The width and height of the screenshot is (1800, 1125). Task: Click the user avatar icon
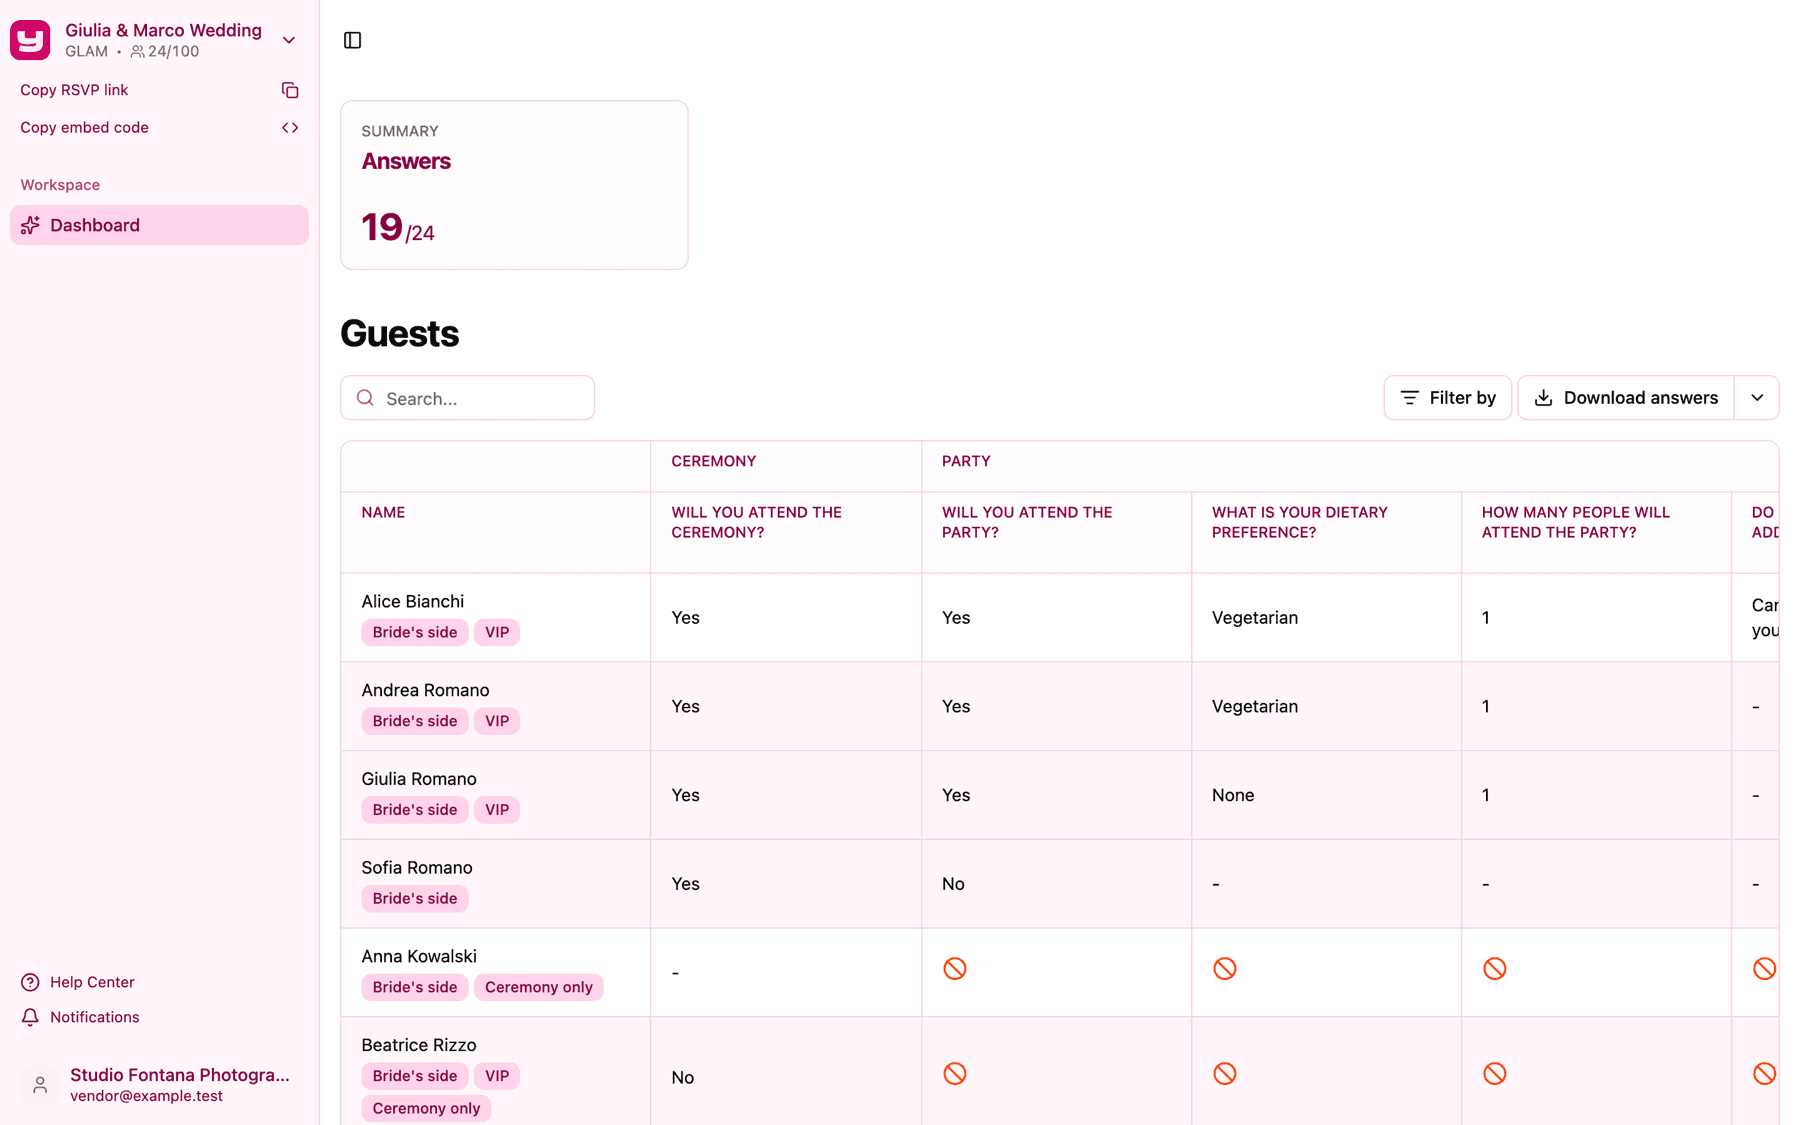point(40,1084)
